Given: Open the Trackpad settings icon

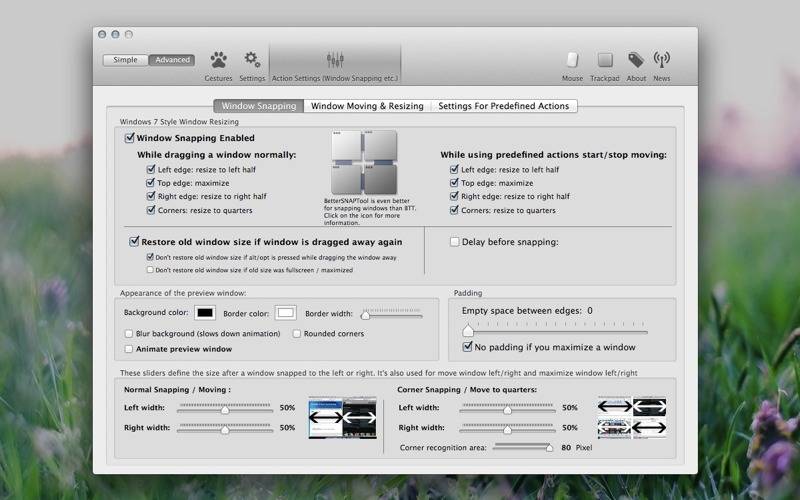Looking at the screenshot, I should coord(605,60).
